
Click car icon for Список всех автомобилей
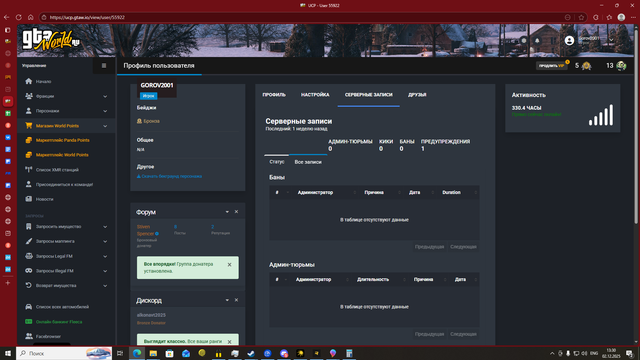pyautogui.click(x=29, y=307)
